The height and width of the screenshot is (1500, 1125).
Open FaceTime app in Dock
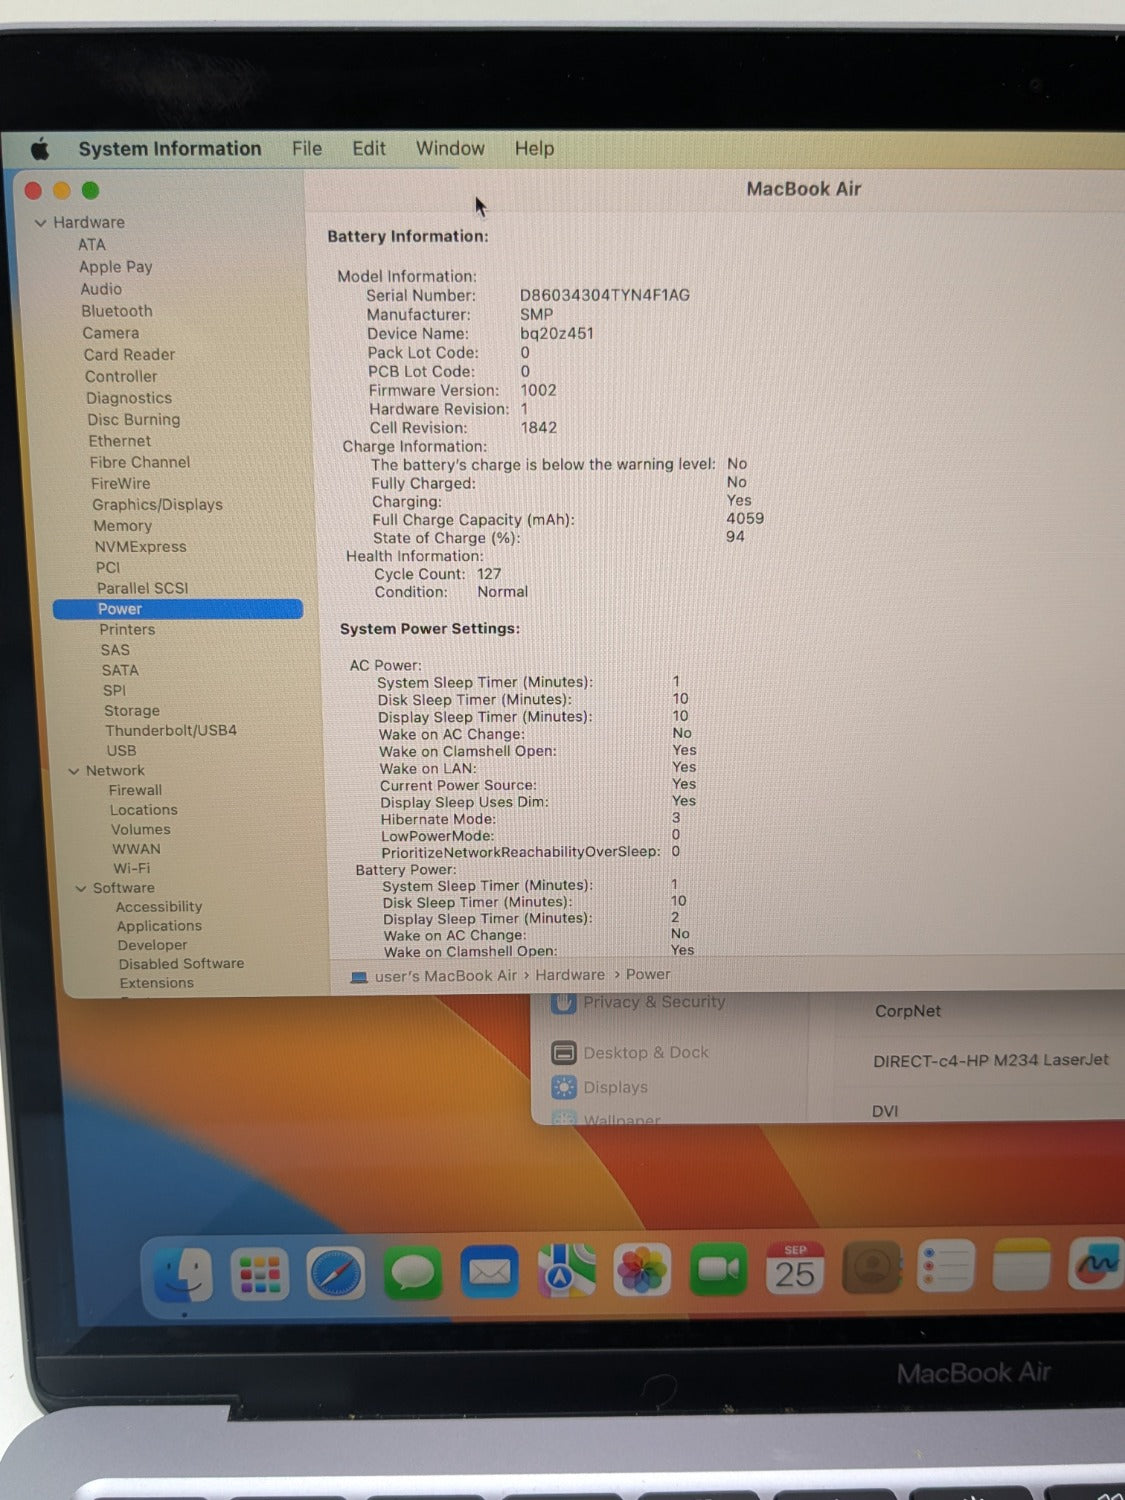[718, 1268]
